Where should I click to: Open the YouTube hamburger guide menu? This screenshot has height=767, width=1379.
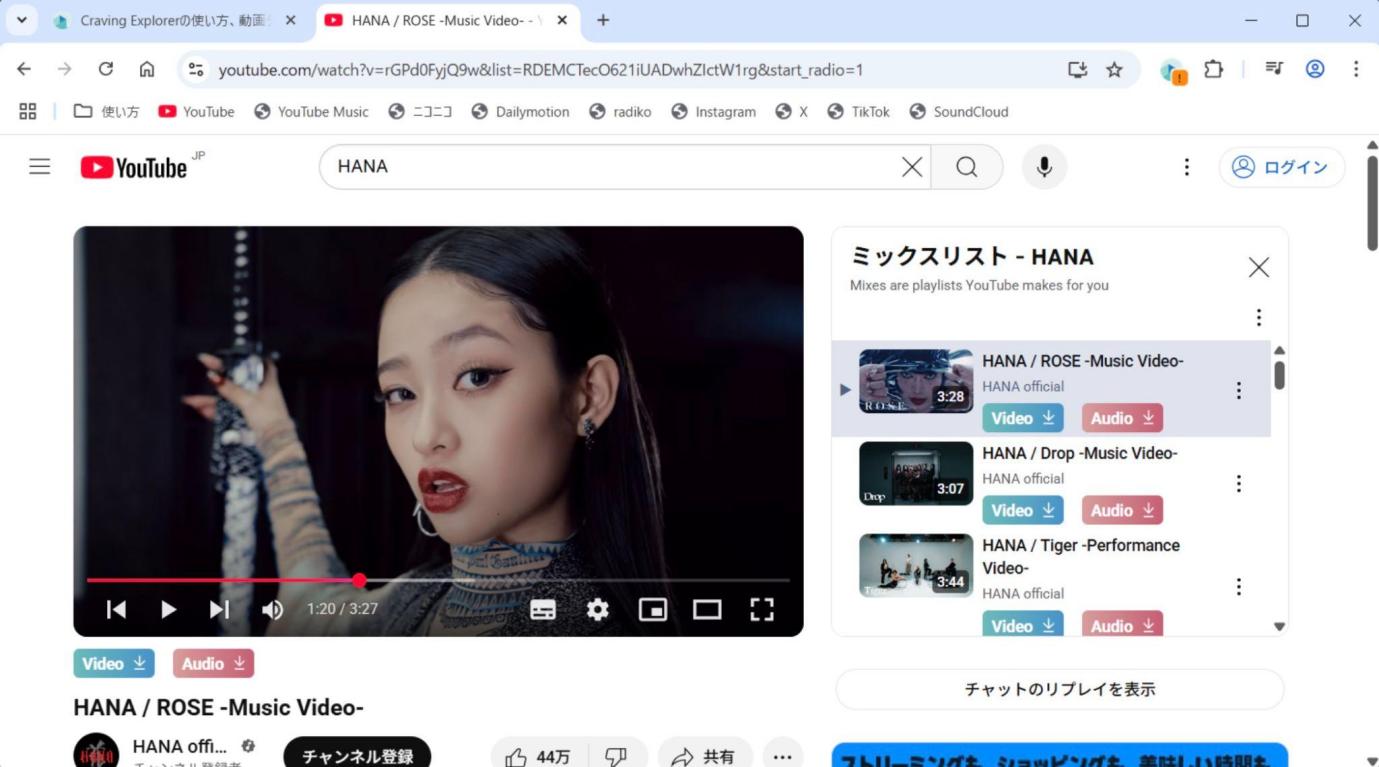click(x=40, y=167)
